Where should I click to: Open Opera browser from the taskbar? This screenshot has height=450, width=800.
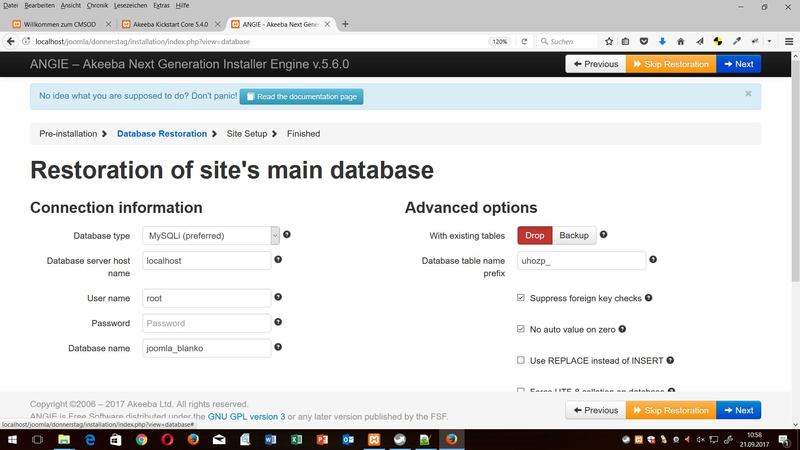[x=167, y=439]
